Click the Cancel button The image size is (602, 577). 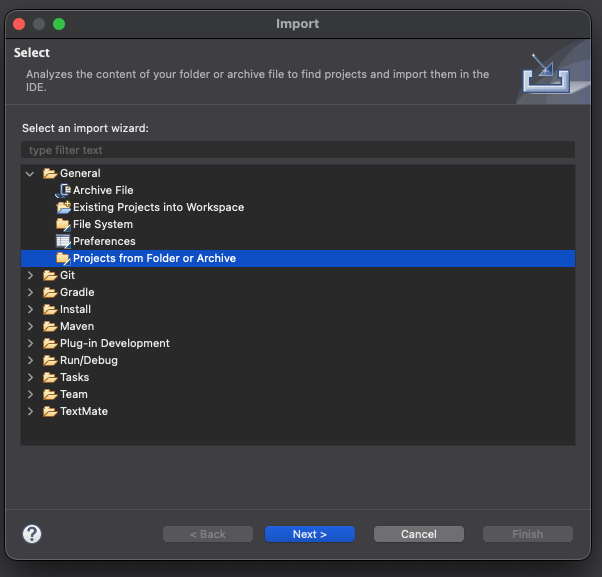[x=419, y=534]
